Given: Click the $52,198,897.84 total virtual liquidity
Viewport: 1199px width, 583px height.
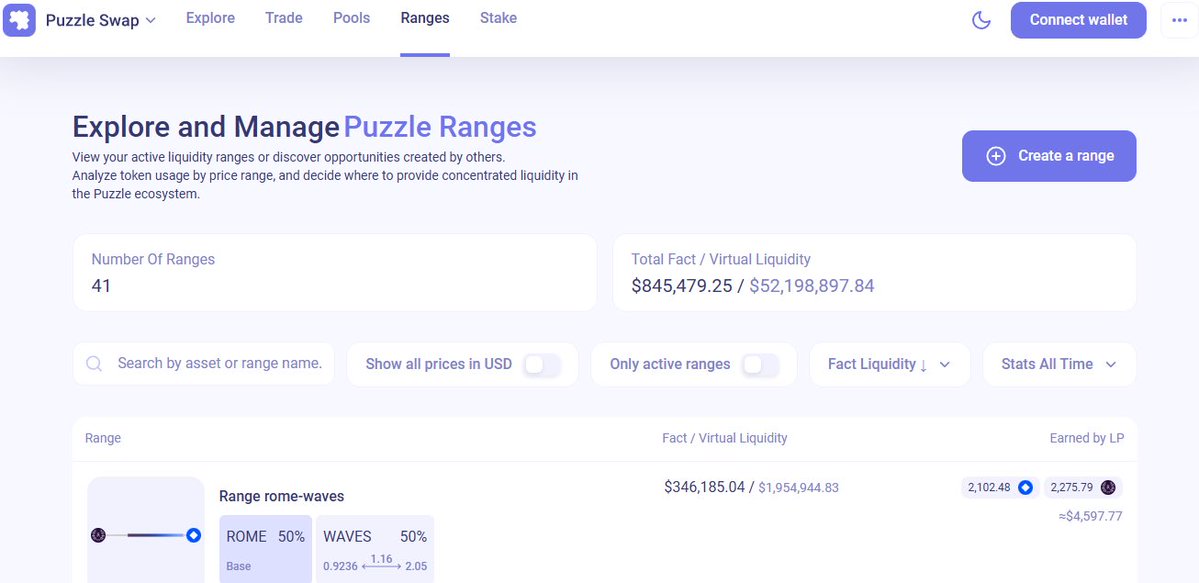Looking at the screenshot, I should (811, 286).
